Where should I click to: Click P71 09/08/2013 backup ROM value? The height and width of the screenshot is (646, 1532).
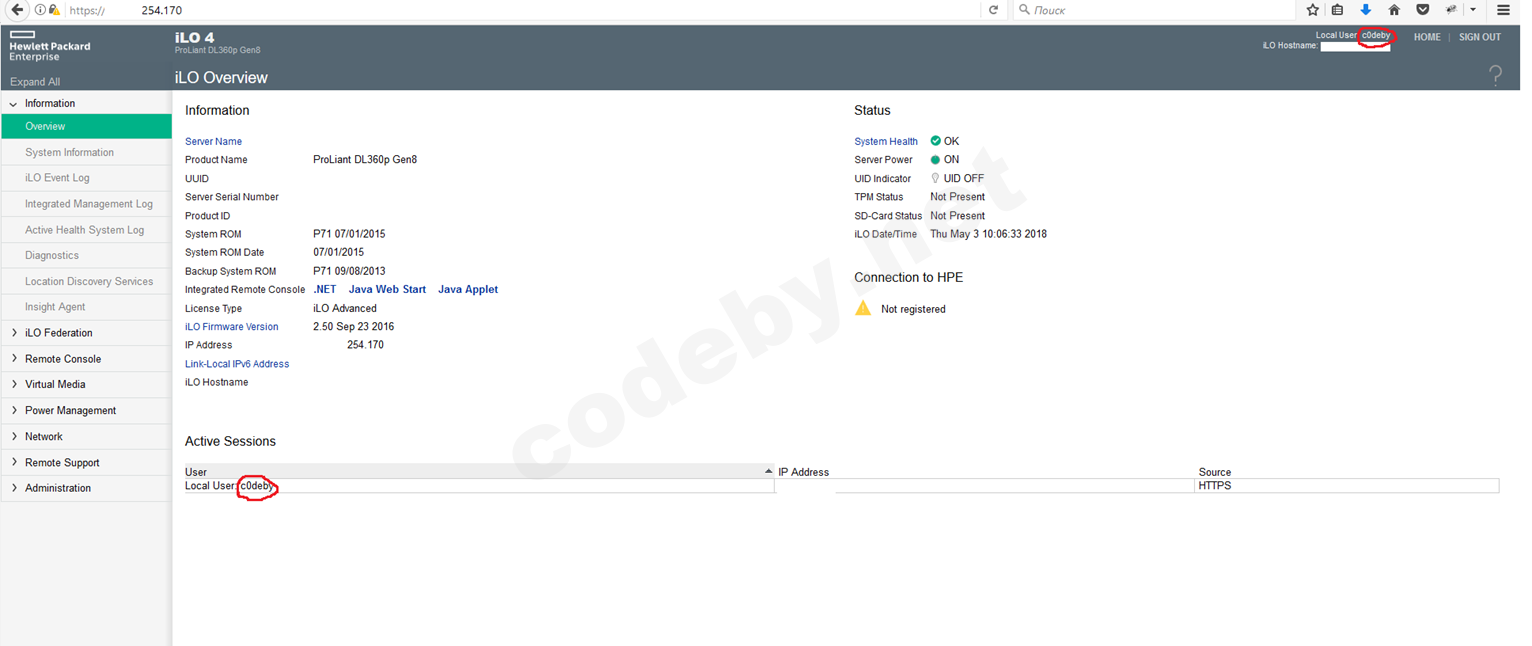(349, 271)
